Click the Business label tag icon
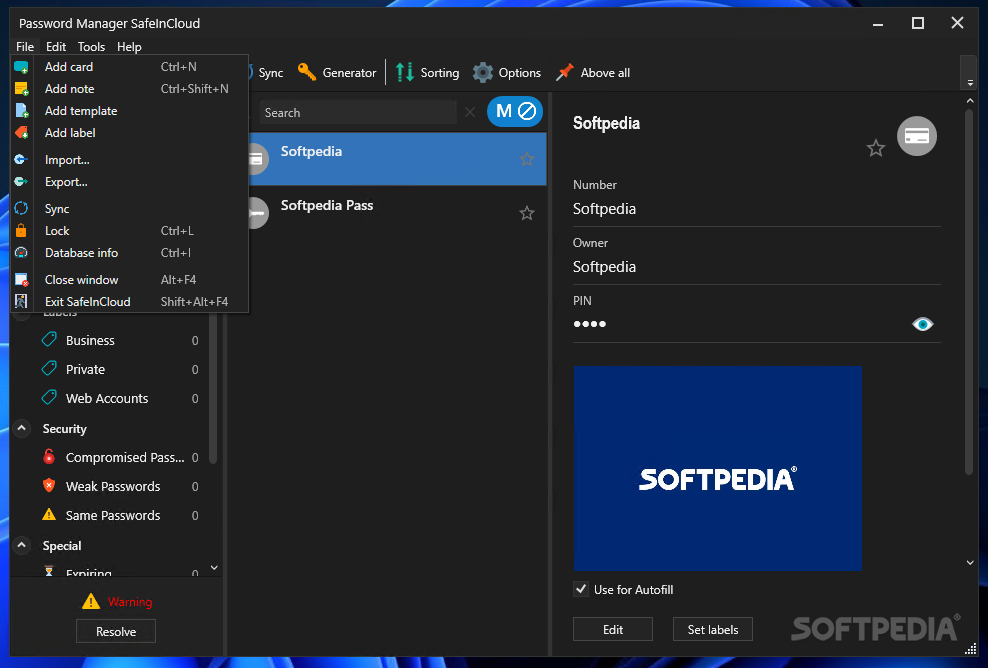Image resolution: width=988 pixels, height=668 pixels. (49, 340)
